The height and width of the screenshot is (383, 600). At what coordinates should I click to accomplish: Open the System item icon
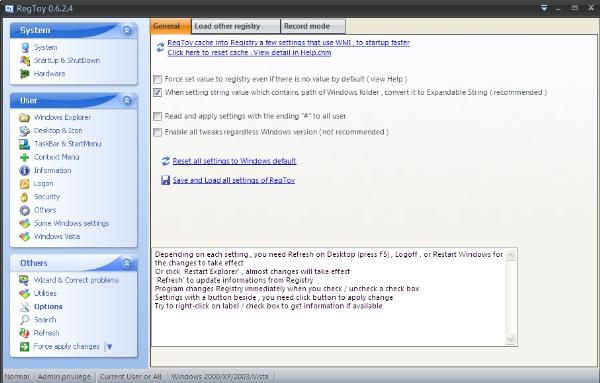25,47
